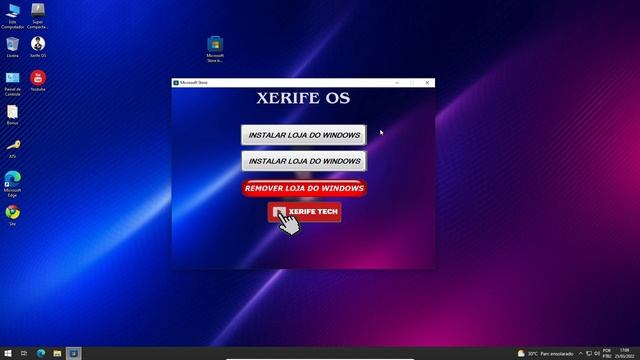Image resolution: width=640 pixels, height=360 pixels.
Task: Click the red REMOVER LOJA DO WINDOWS button
Action: [304, 188]
